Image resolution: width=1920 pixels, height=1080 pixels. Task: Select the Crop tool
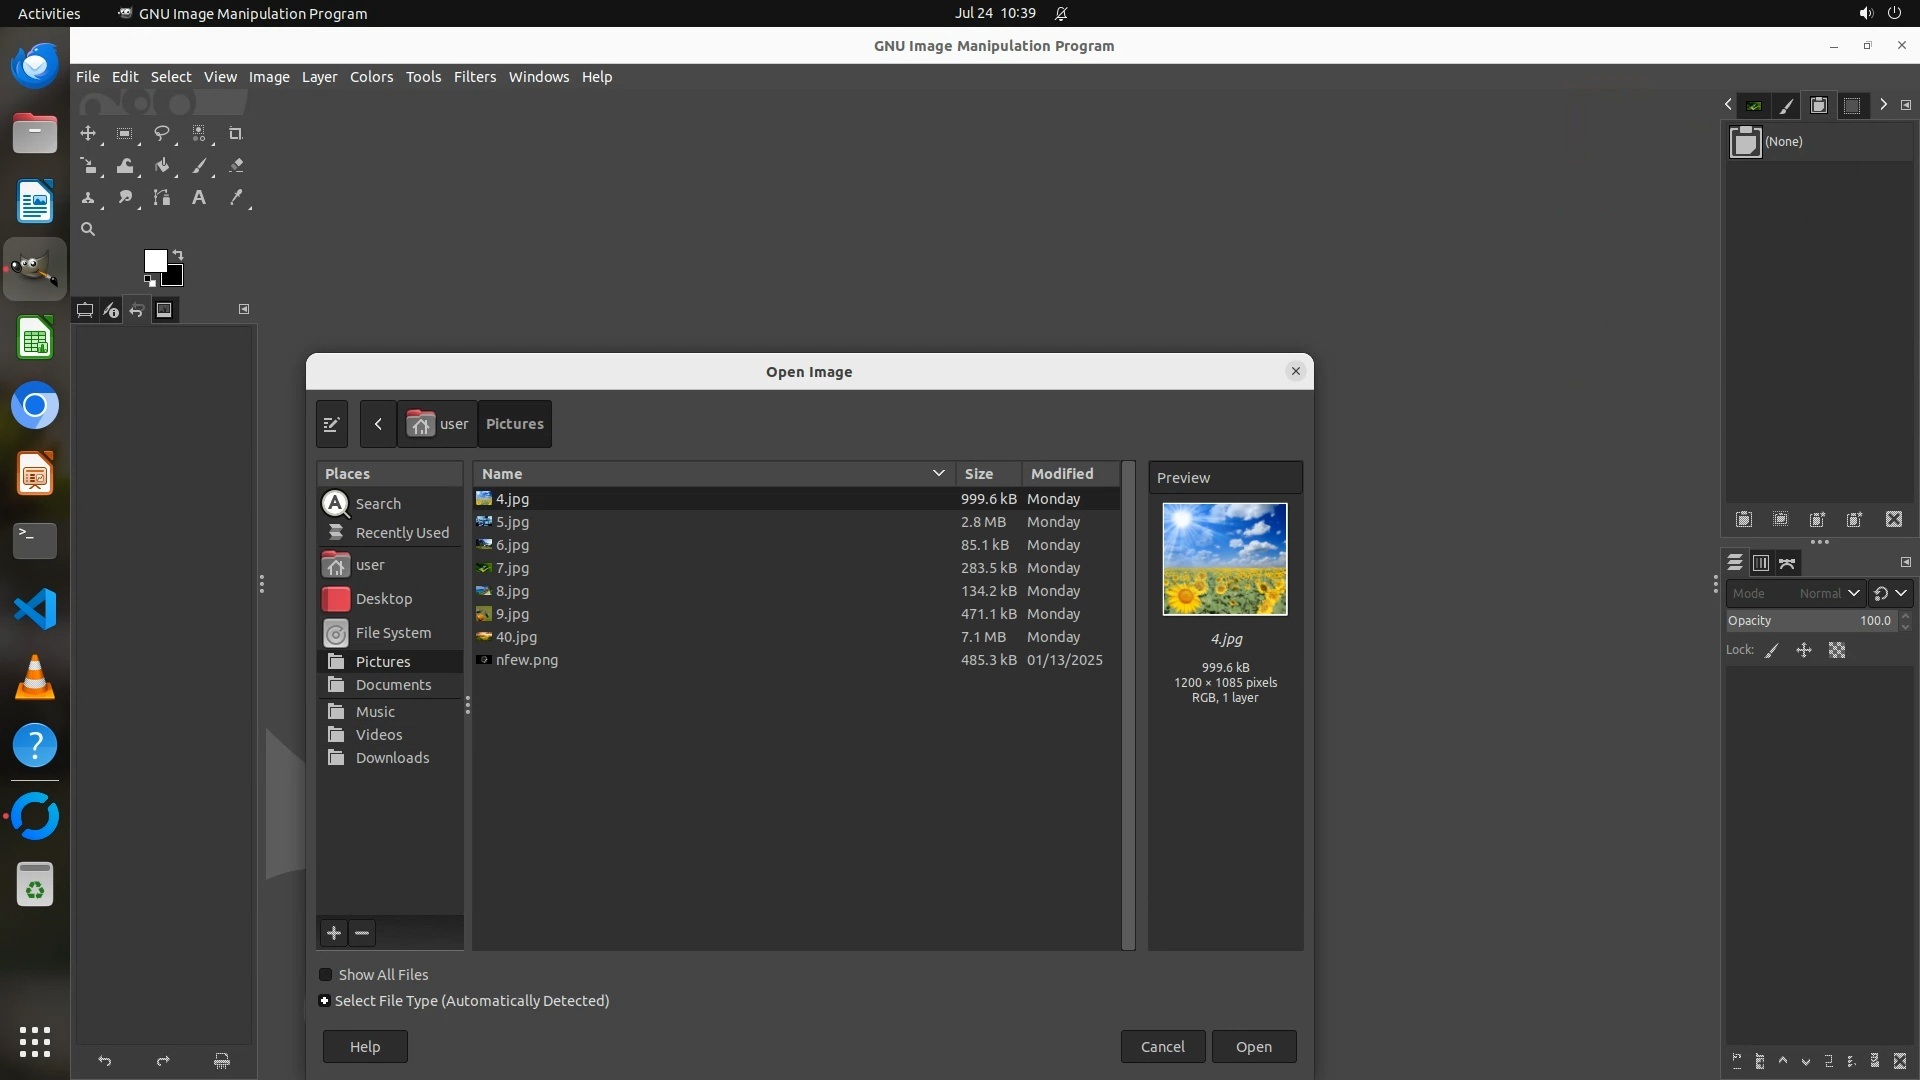click(x=236, y=134)
